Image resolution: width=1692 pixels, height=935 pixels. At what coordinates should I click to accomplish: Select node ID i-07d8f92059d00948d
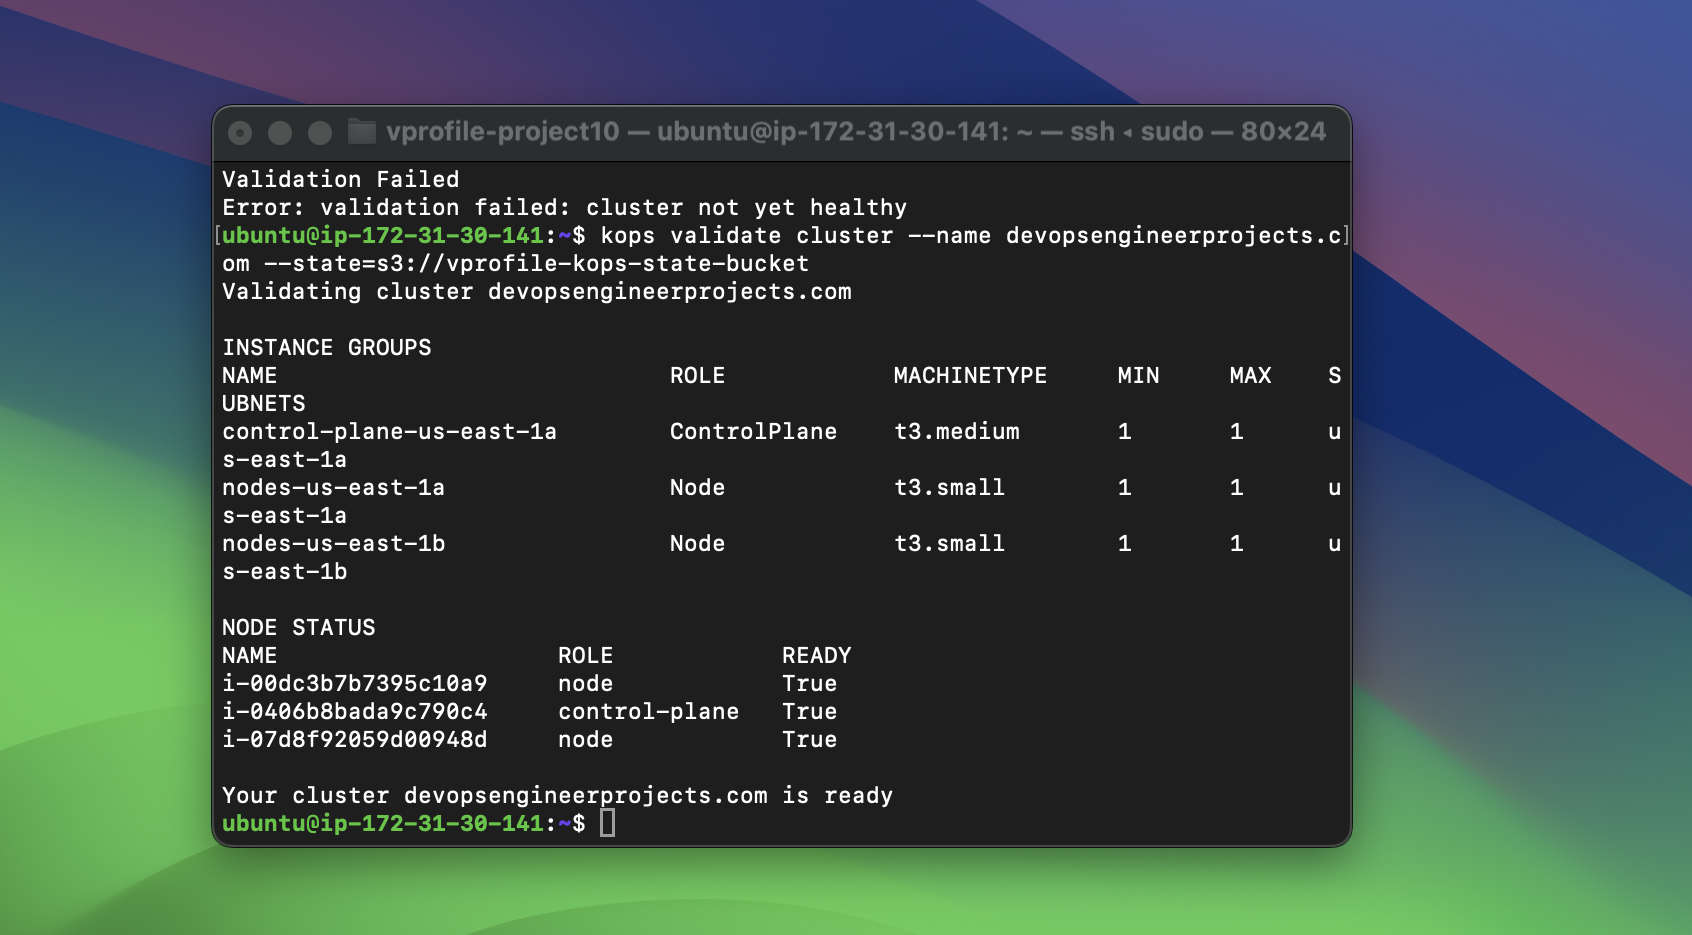[355, 739]
